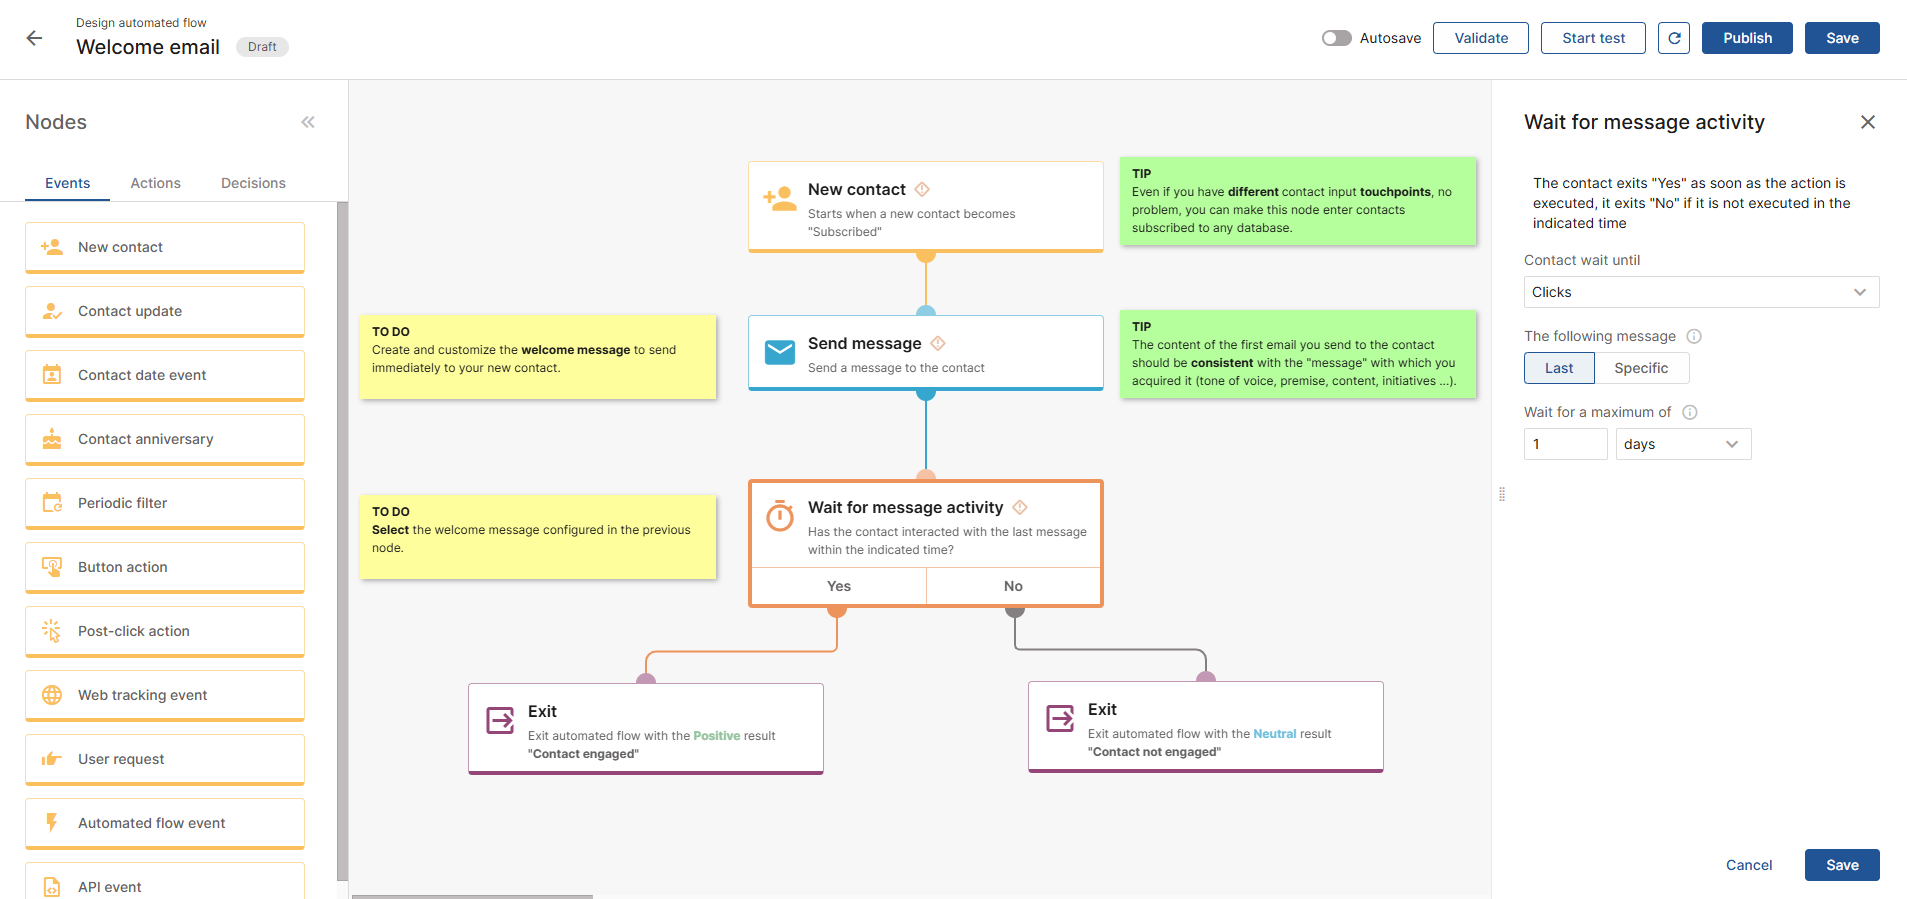Click the Nodes list vertical scrollbar
Viewport: 1907px width, 899px height.
[342, 540]
